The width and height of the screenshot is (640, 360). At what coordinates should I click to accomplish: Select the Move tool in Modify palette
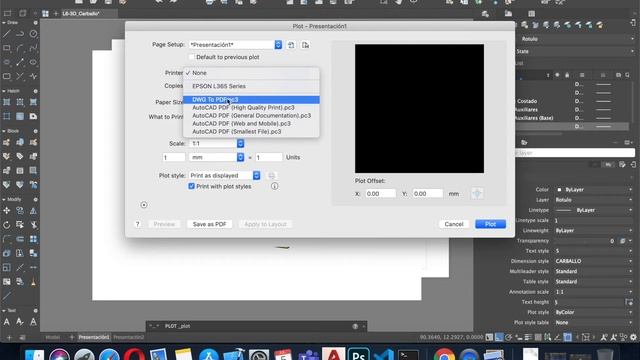click(x=7, y=211)
